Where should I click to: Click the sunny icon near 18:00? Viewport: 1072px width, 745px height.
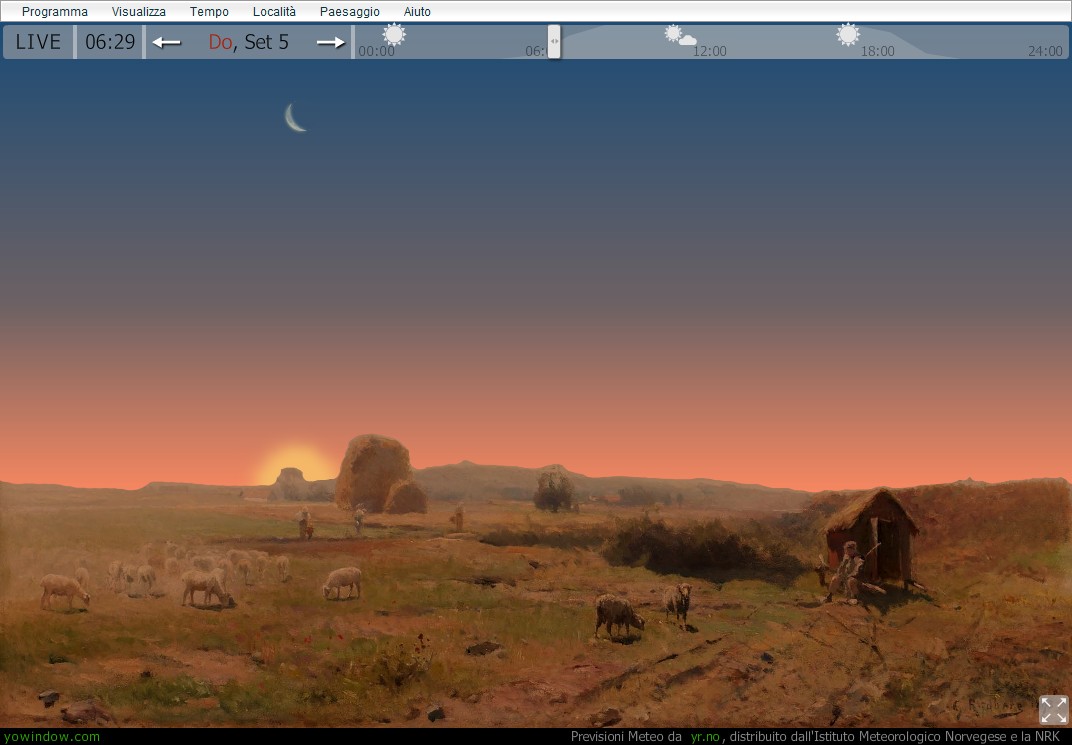coord(848,34)
